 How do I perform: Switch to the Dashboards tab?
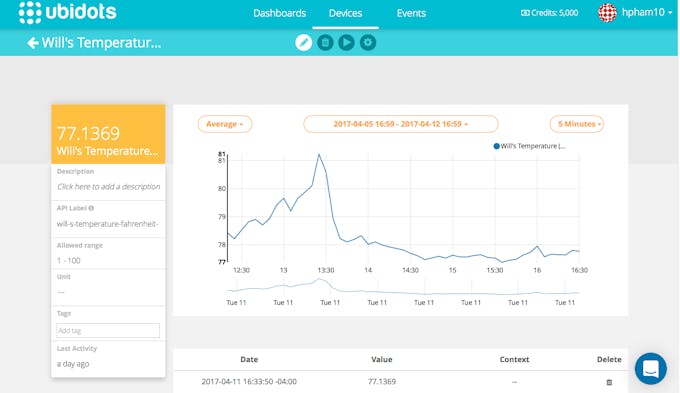280,13
